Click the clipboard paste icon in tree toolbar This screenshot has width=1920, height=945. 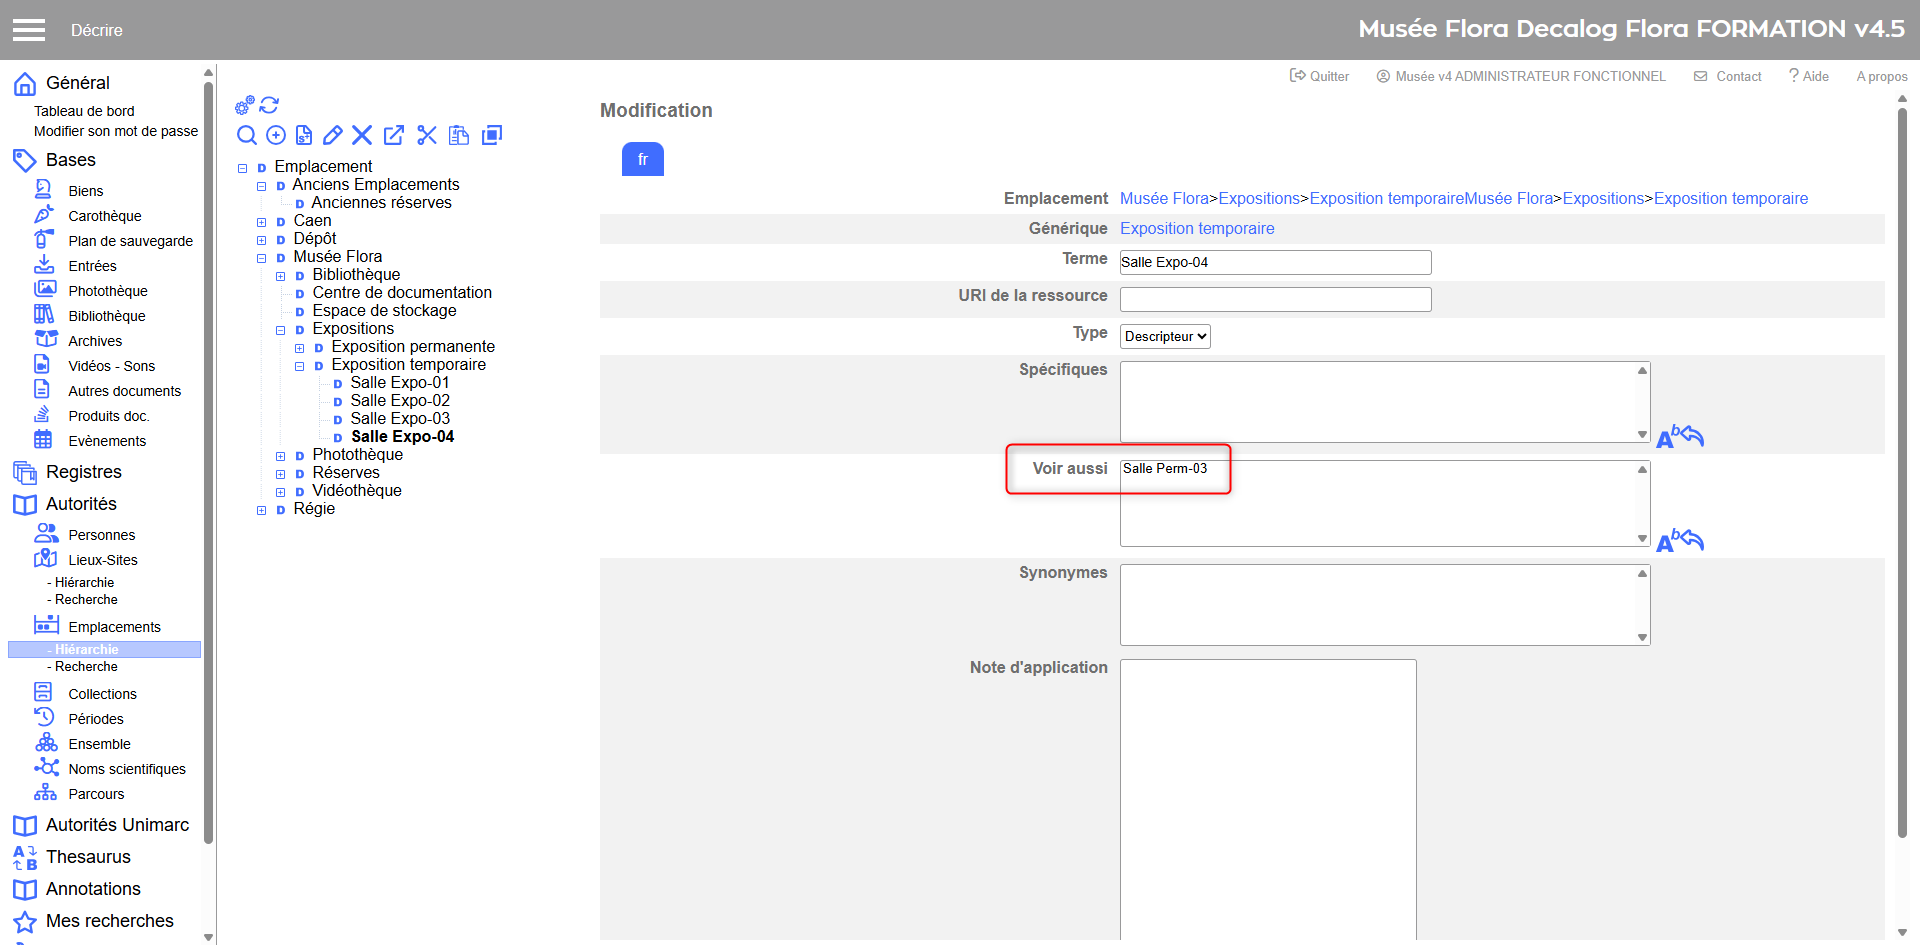pyautogui.click(x=459, y=135)
